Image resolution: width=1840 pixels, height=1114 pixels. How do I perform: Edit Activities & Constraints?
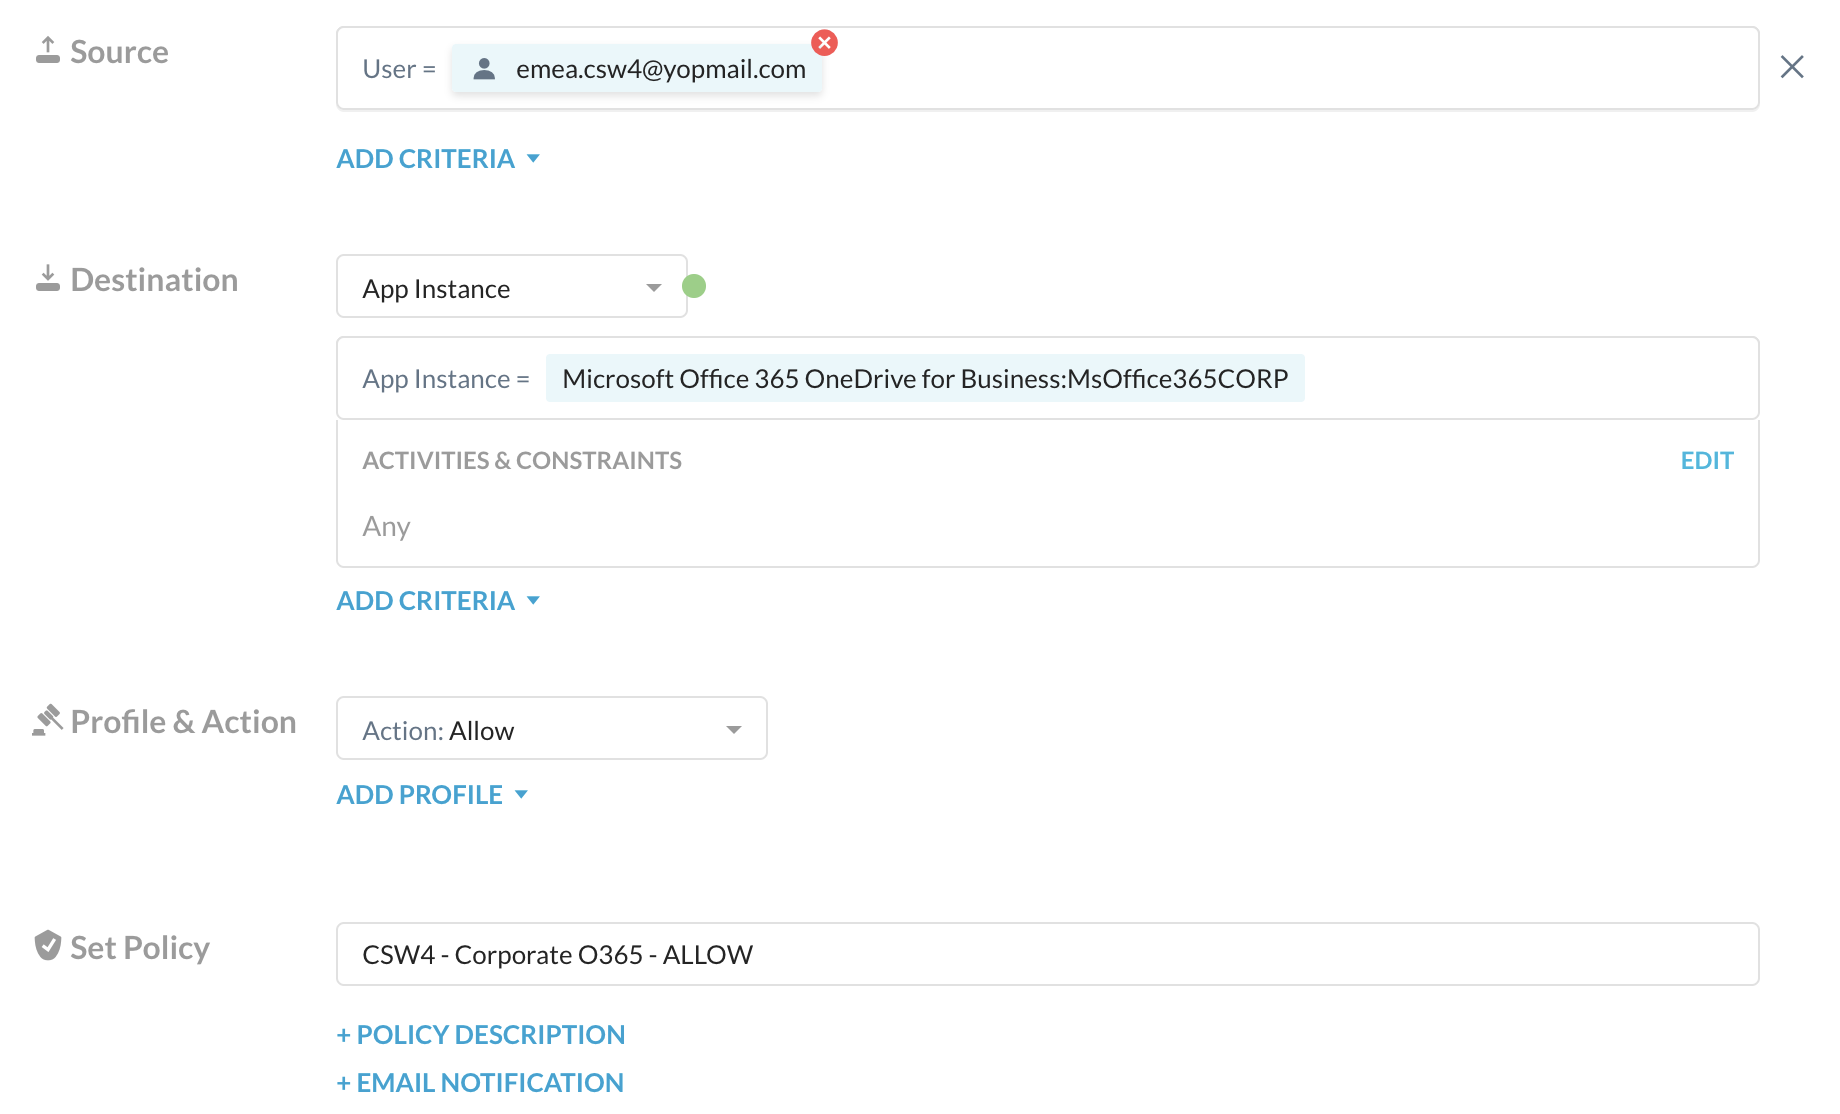point(1706,461)
